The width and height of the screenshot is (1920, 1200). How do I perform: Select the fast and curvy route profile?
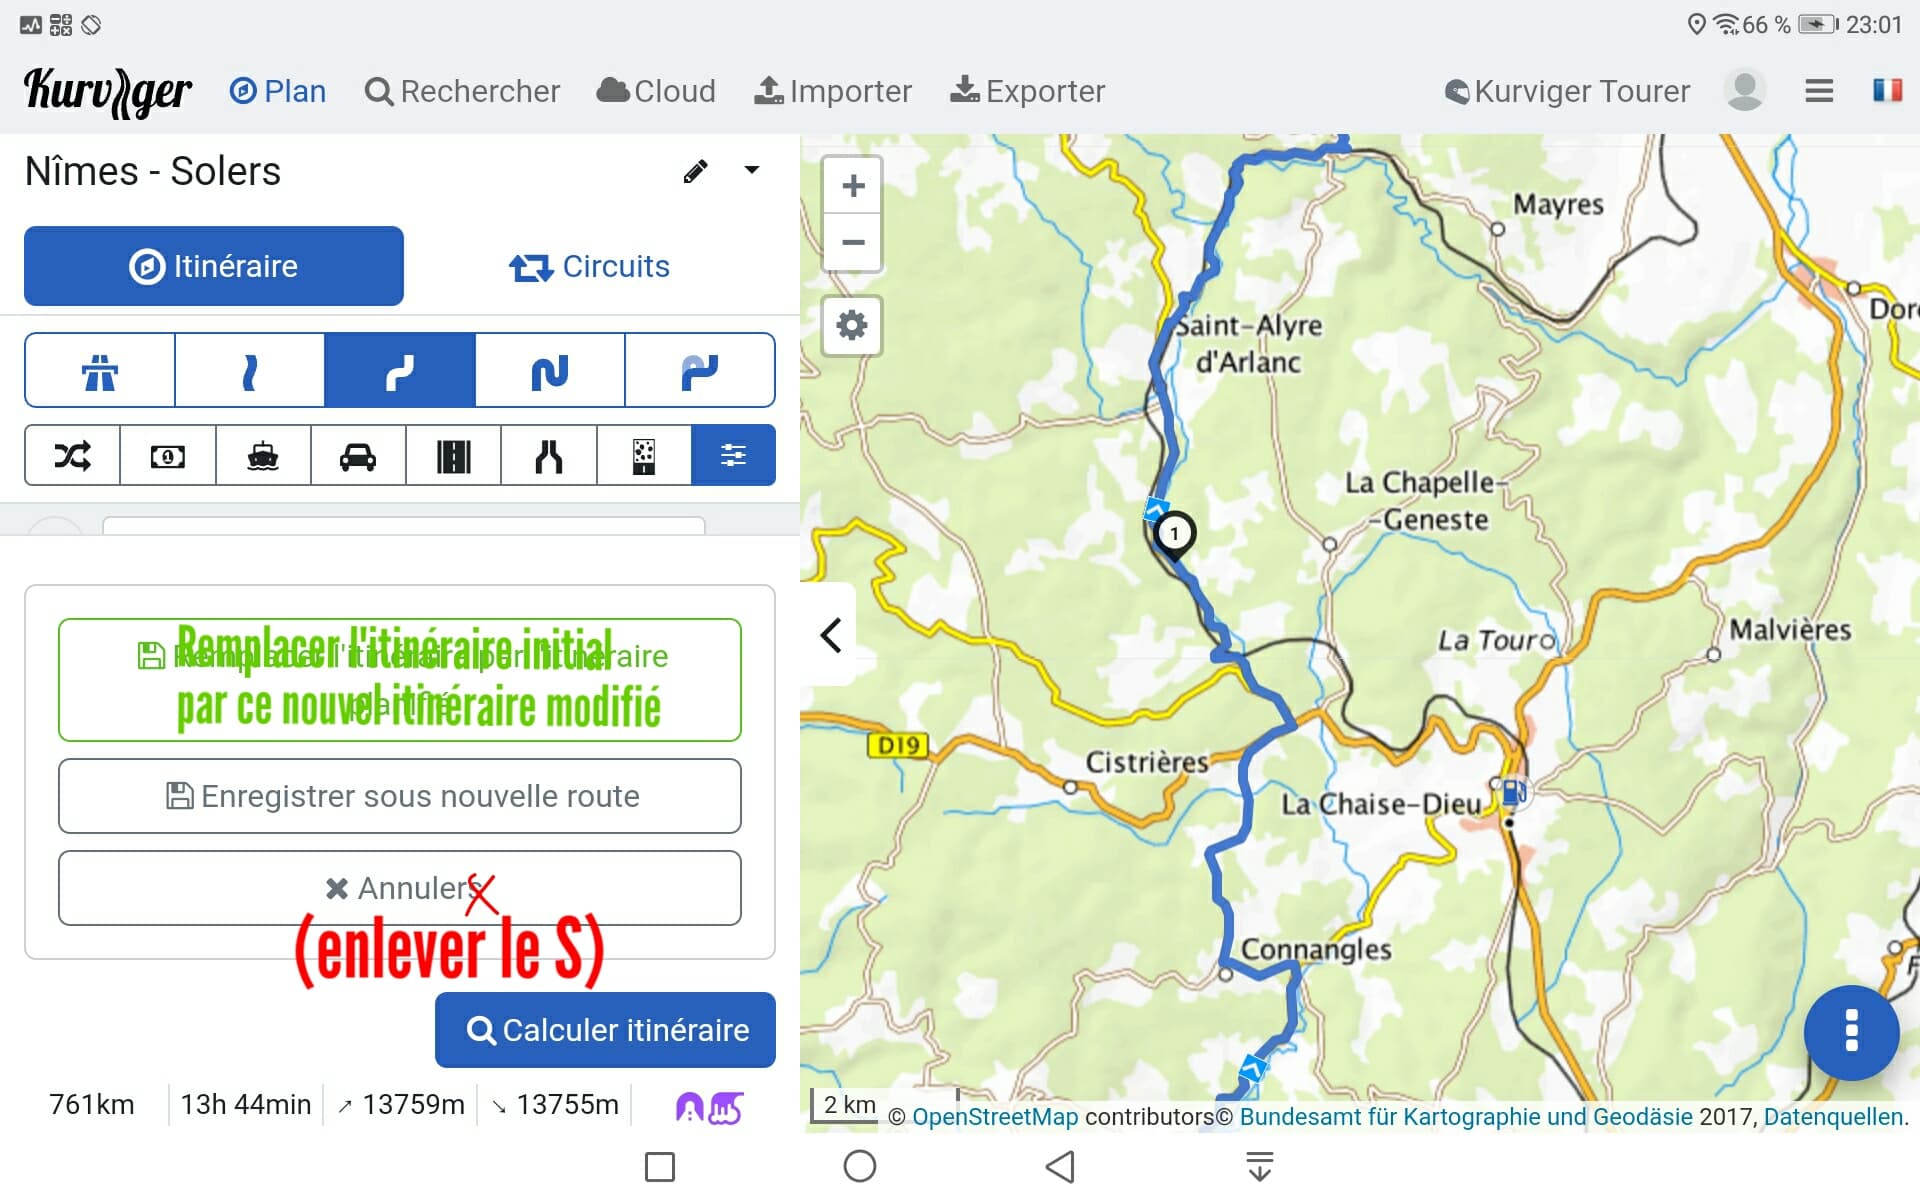250,371
